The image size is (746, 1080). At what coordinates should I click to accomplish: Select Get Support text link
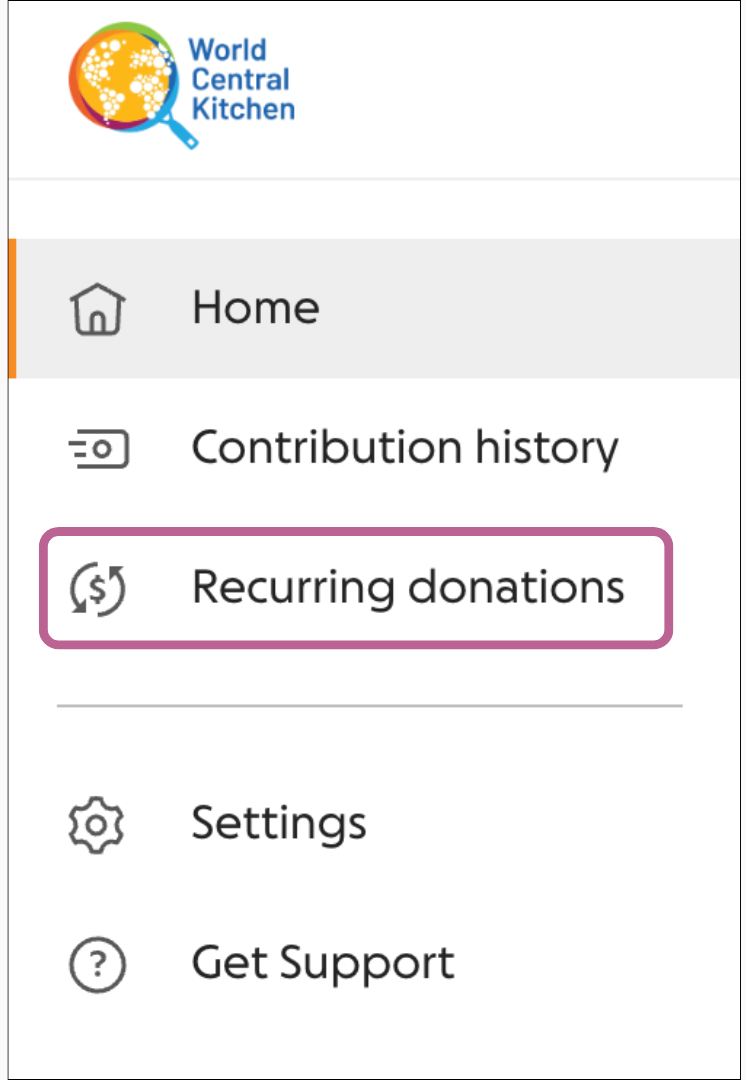click(x=323, y=964)
